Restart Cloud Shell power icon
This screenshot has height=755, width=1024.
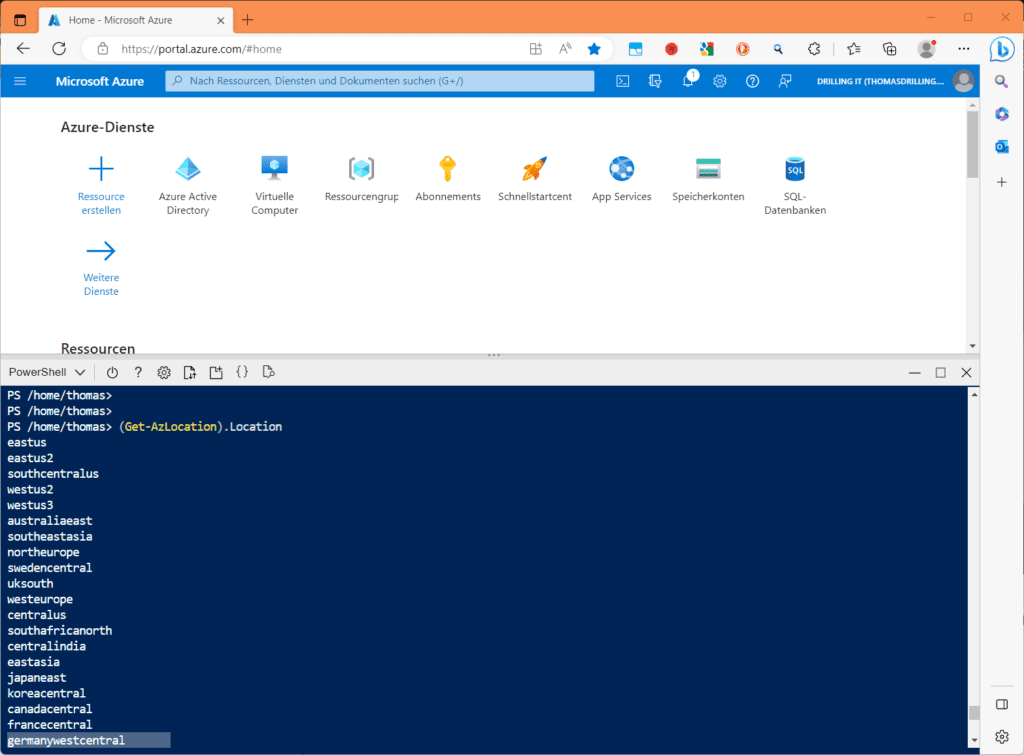coord(112,372)
